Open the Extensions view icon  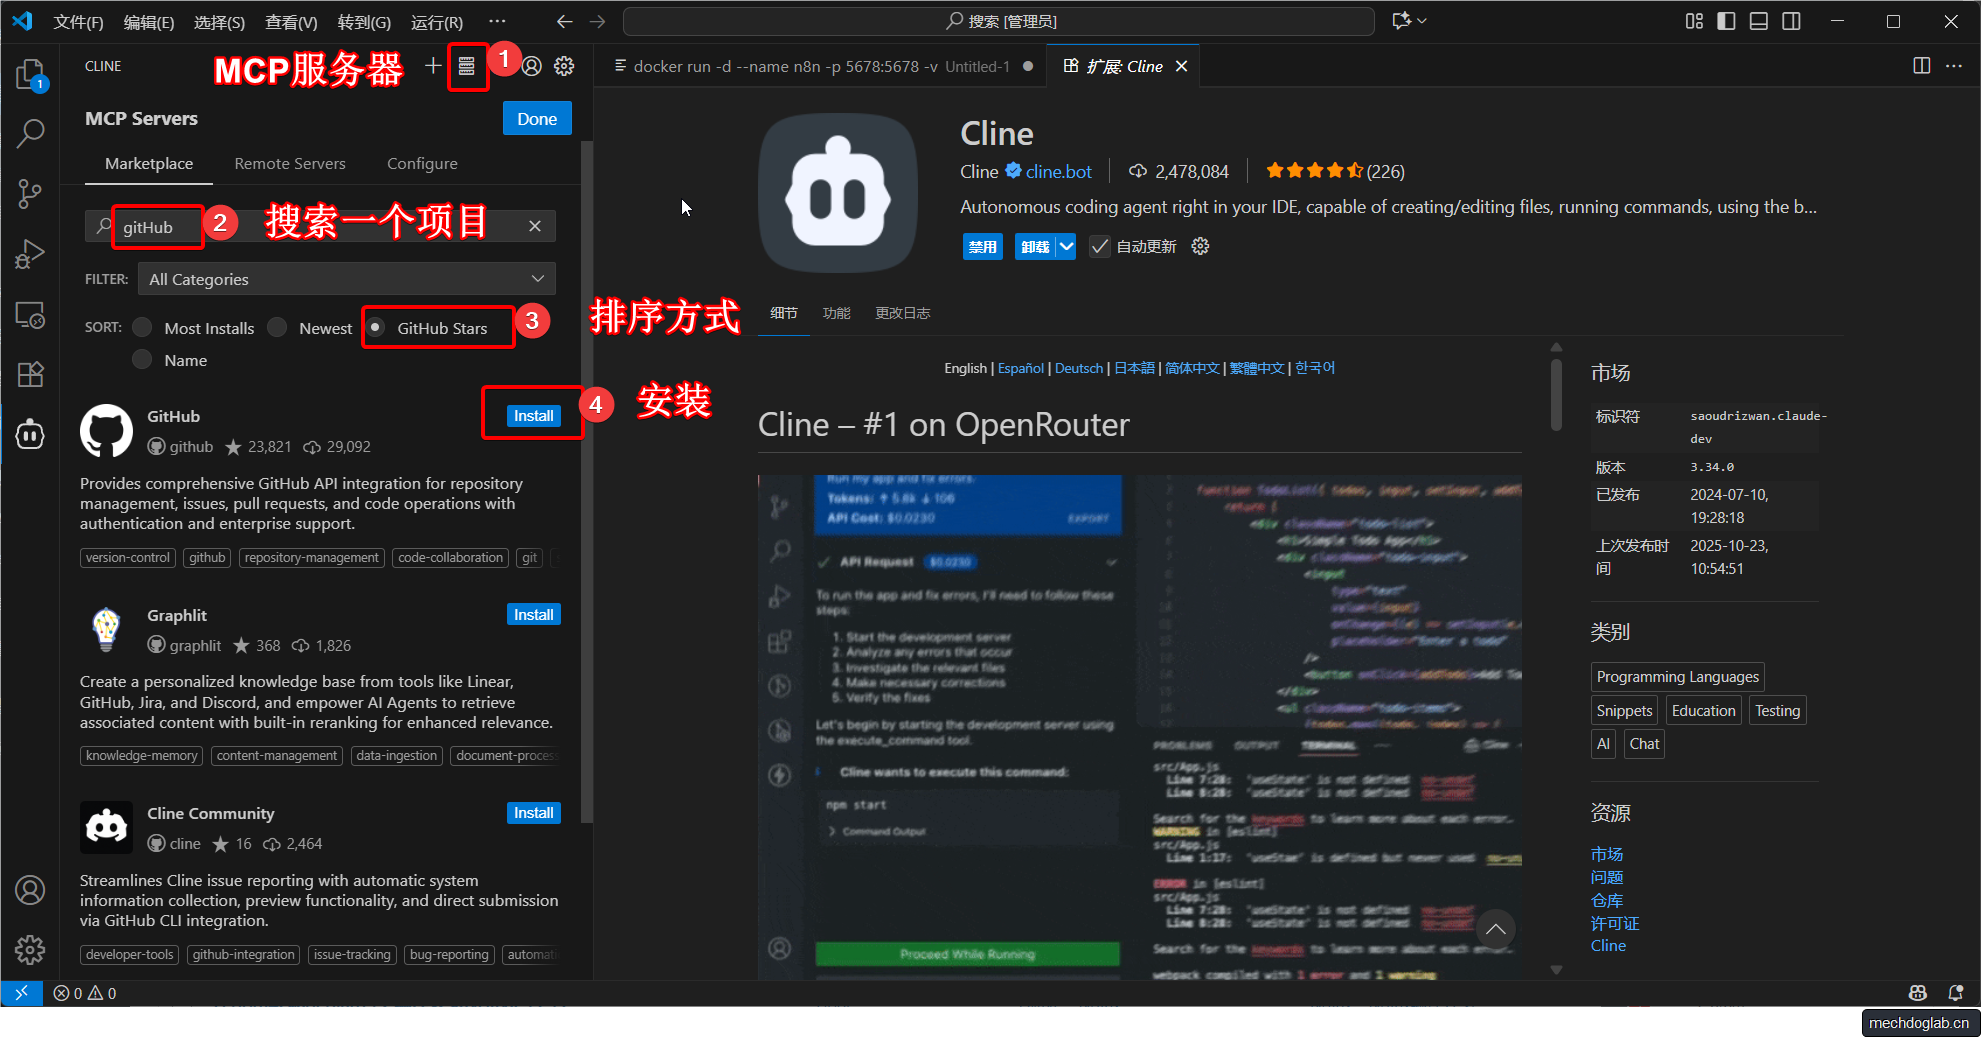30,374
